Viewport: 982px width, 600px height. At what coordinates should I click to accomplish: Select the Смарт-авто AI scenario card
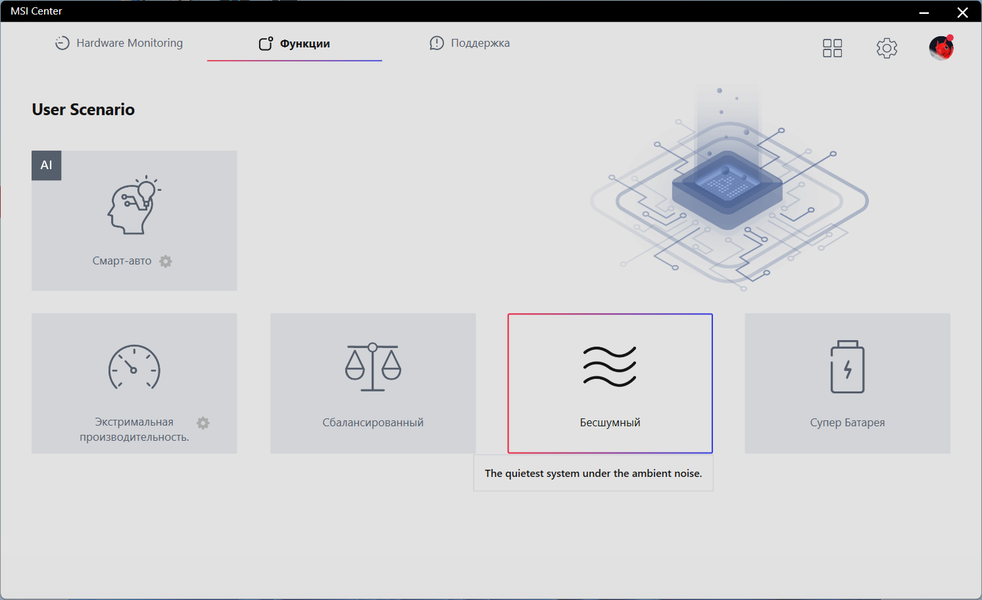[134, 220]
